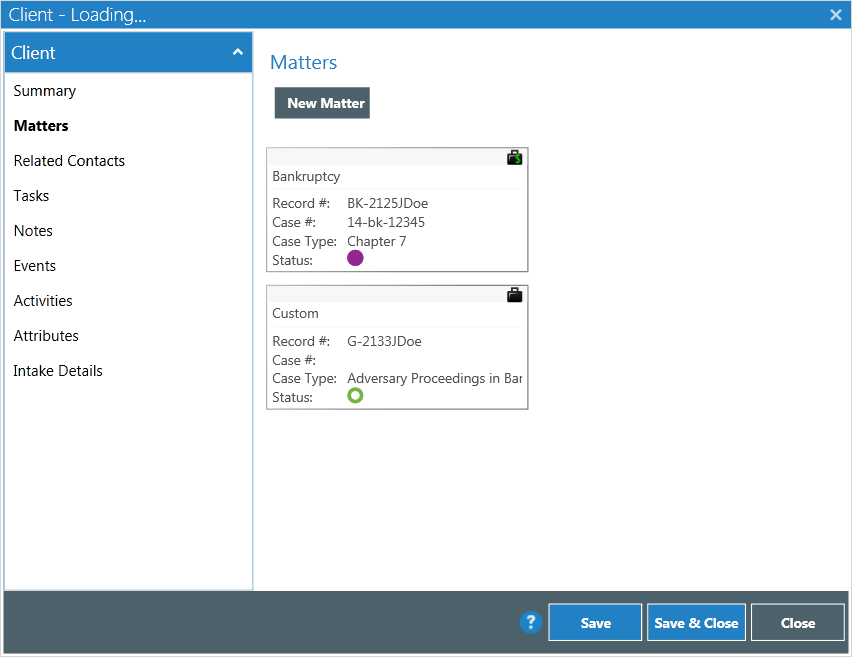Select Summary in the sidebar
The width and height of the screenshot is (852, 657).
pos(44,90)
